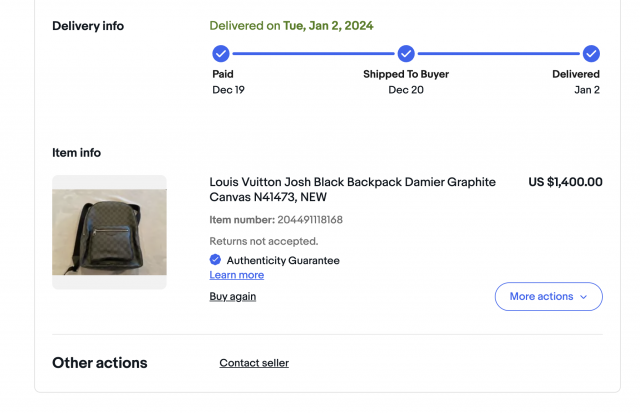
Task: Click the Authenticity Guarantee badge icon
Action: tap(215, 260)
